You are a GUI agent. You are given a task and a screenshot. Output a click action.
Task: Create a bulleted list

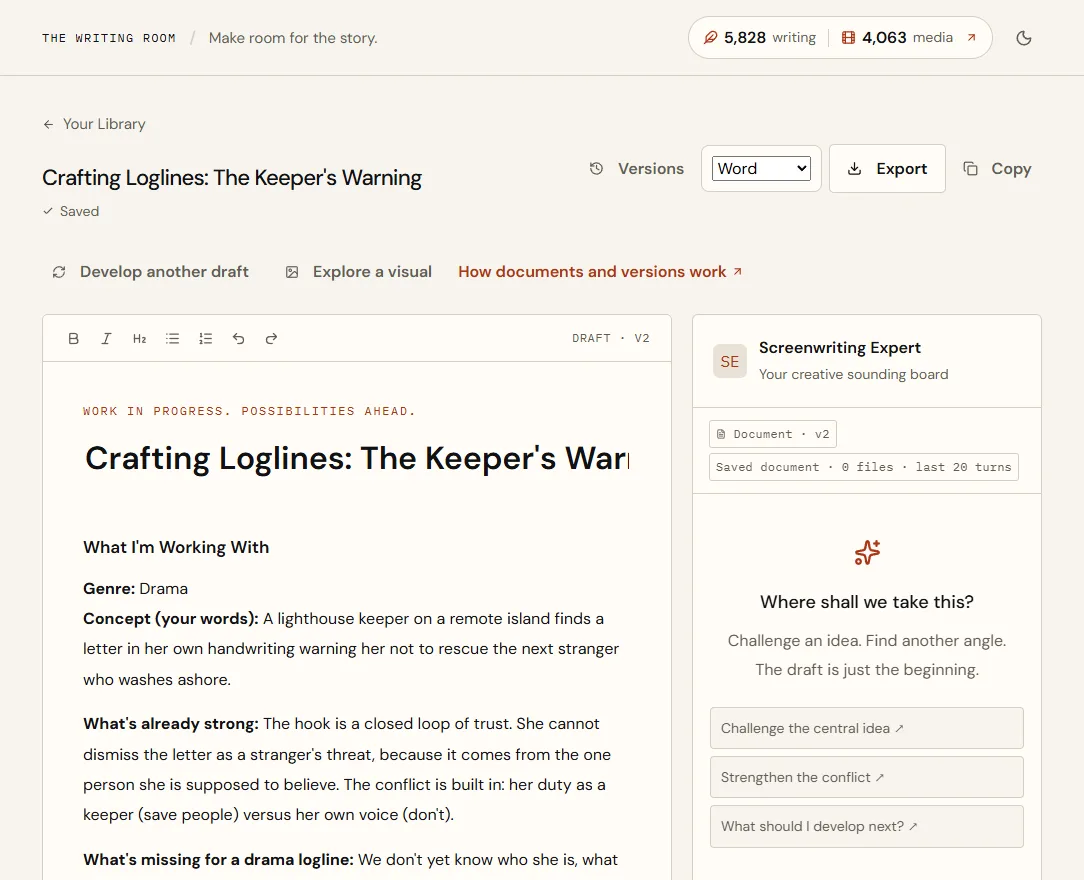[x=172, y=338]
